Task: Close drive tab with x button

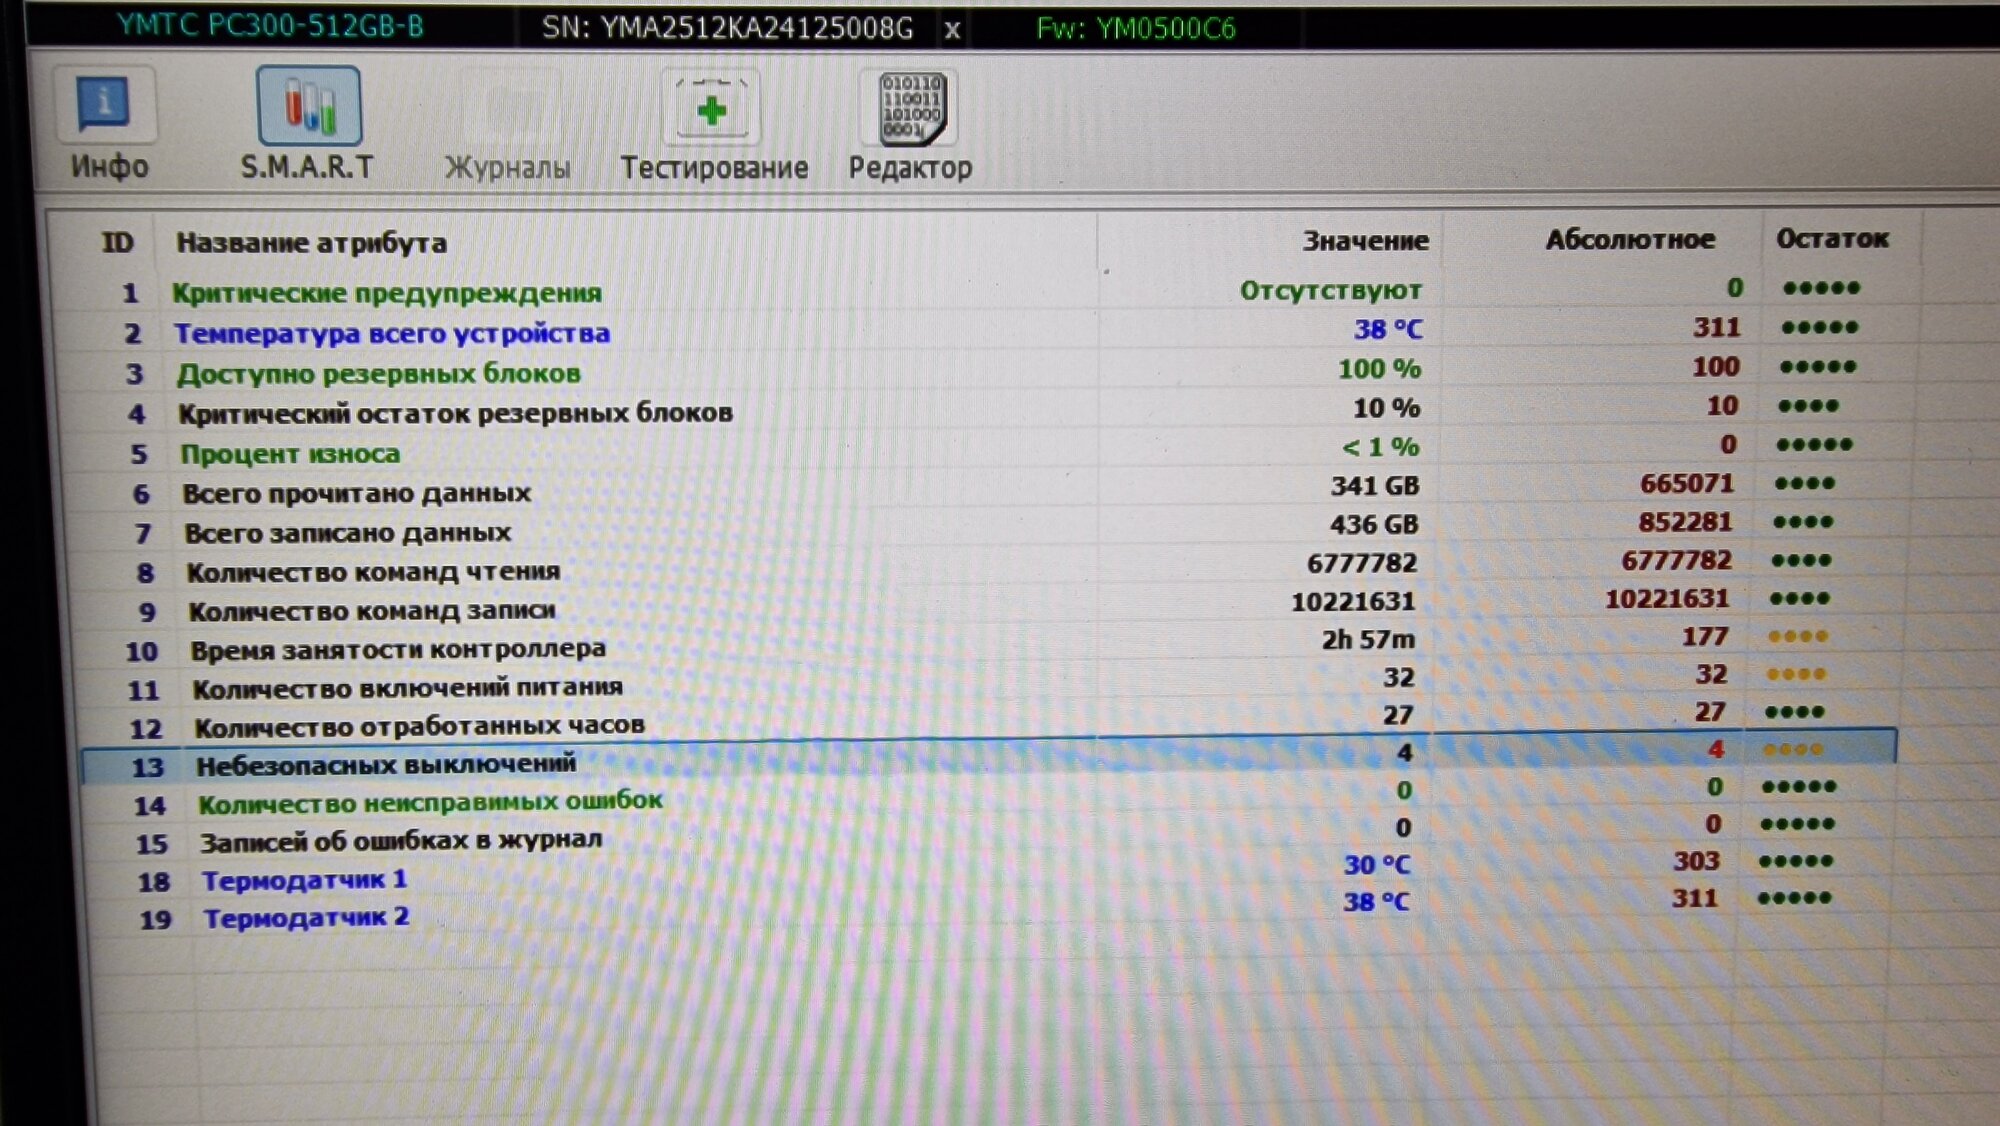Action: tap(952, 30)
